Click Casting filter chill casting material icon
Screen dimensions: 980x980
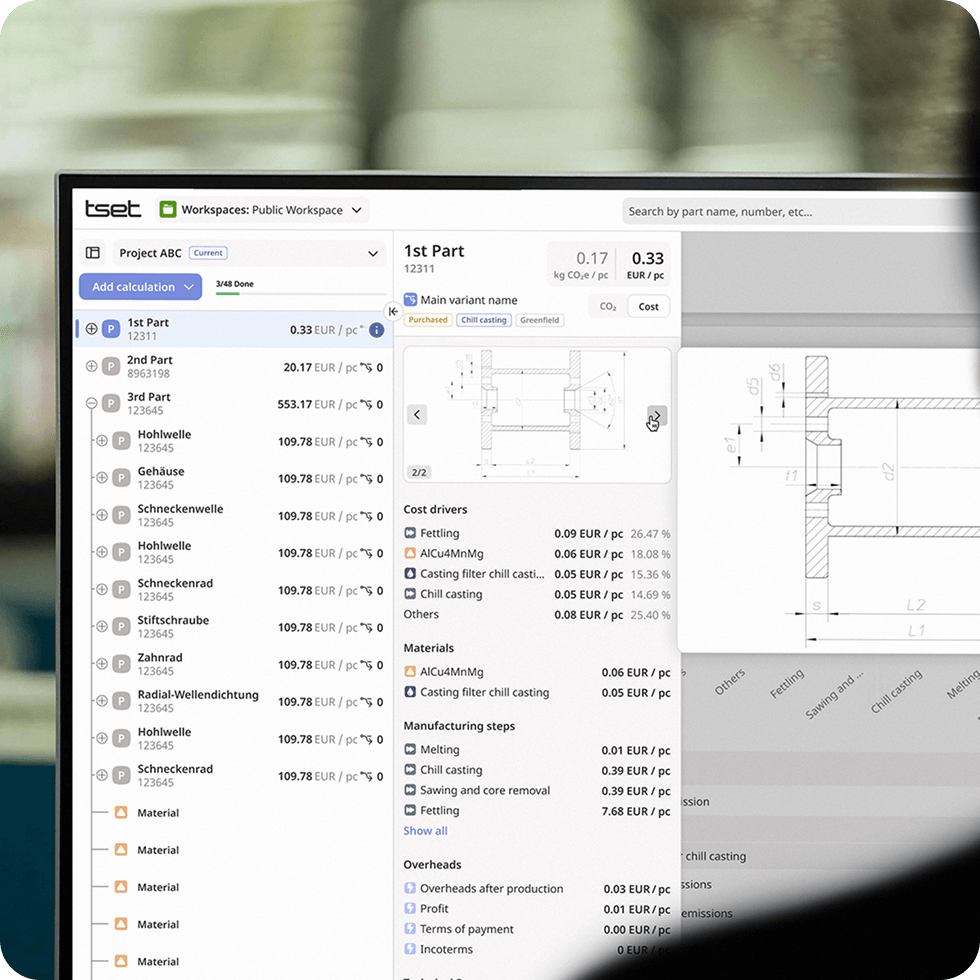coord(410,692)
